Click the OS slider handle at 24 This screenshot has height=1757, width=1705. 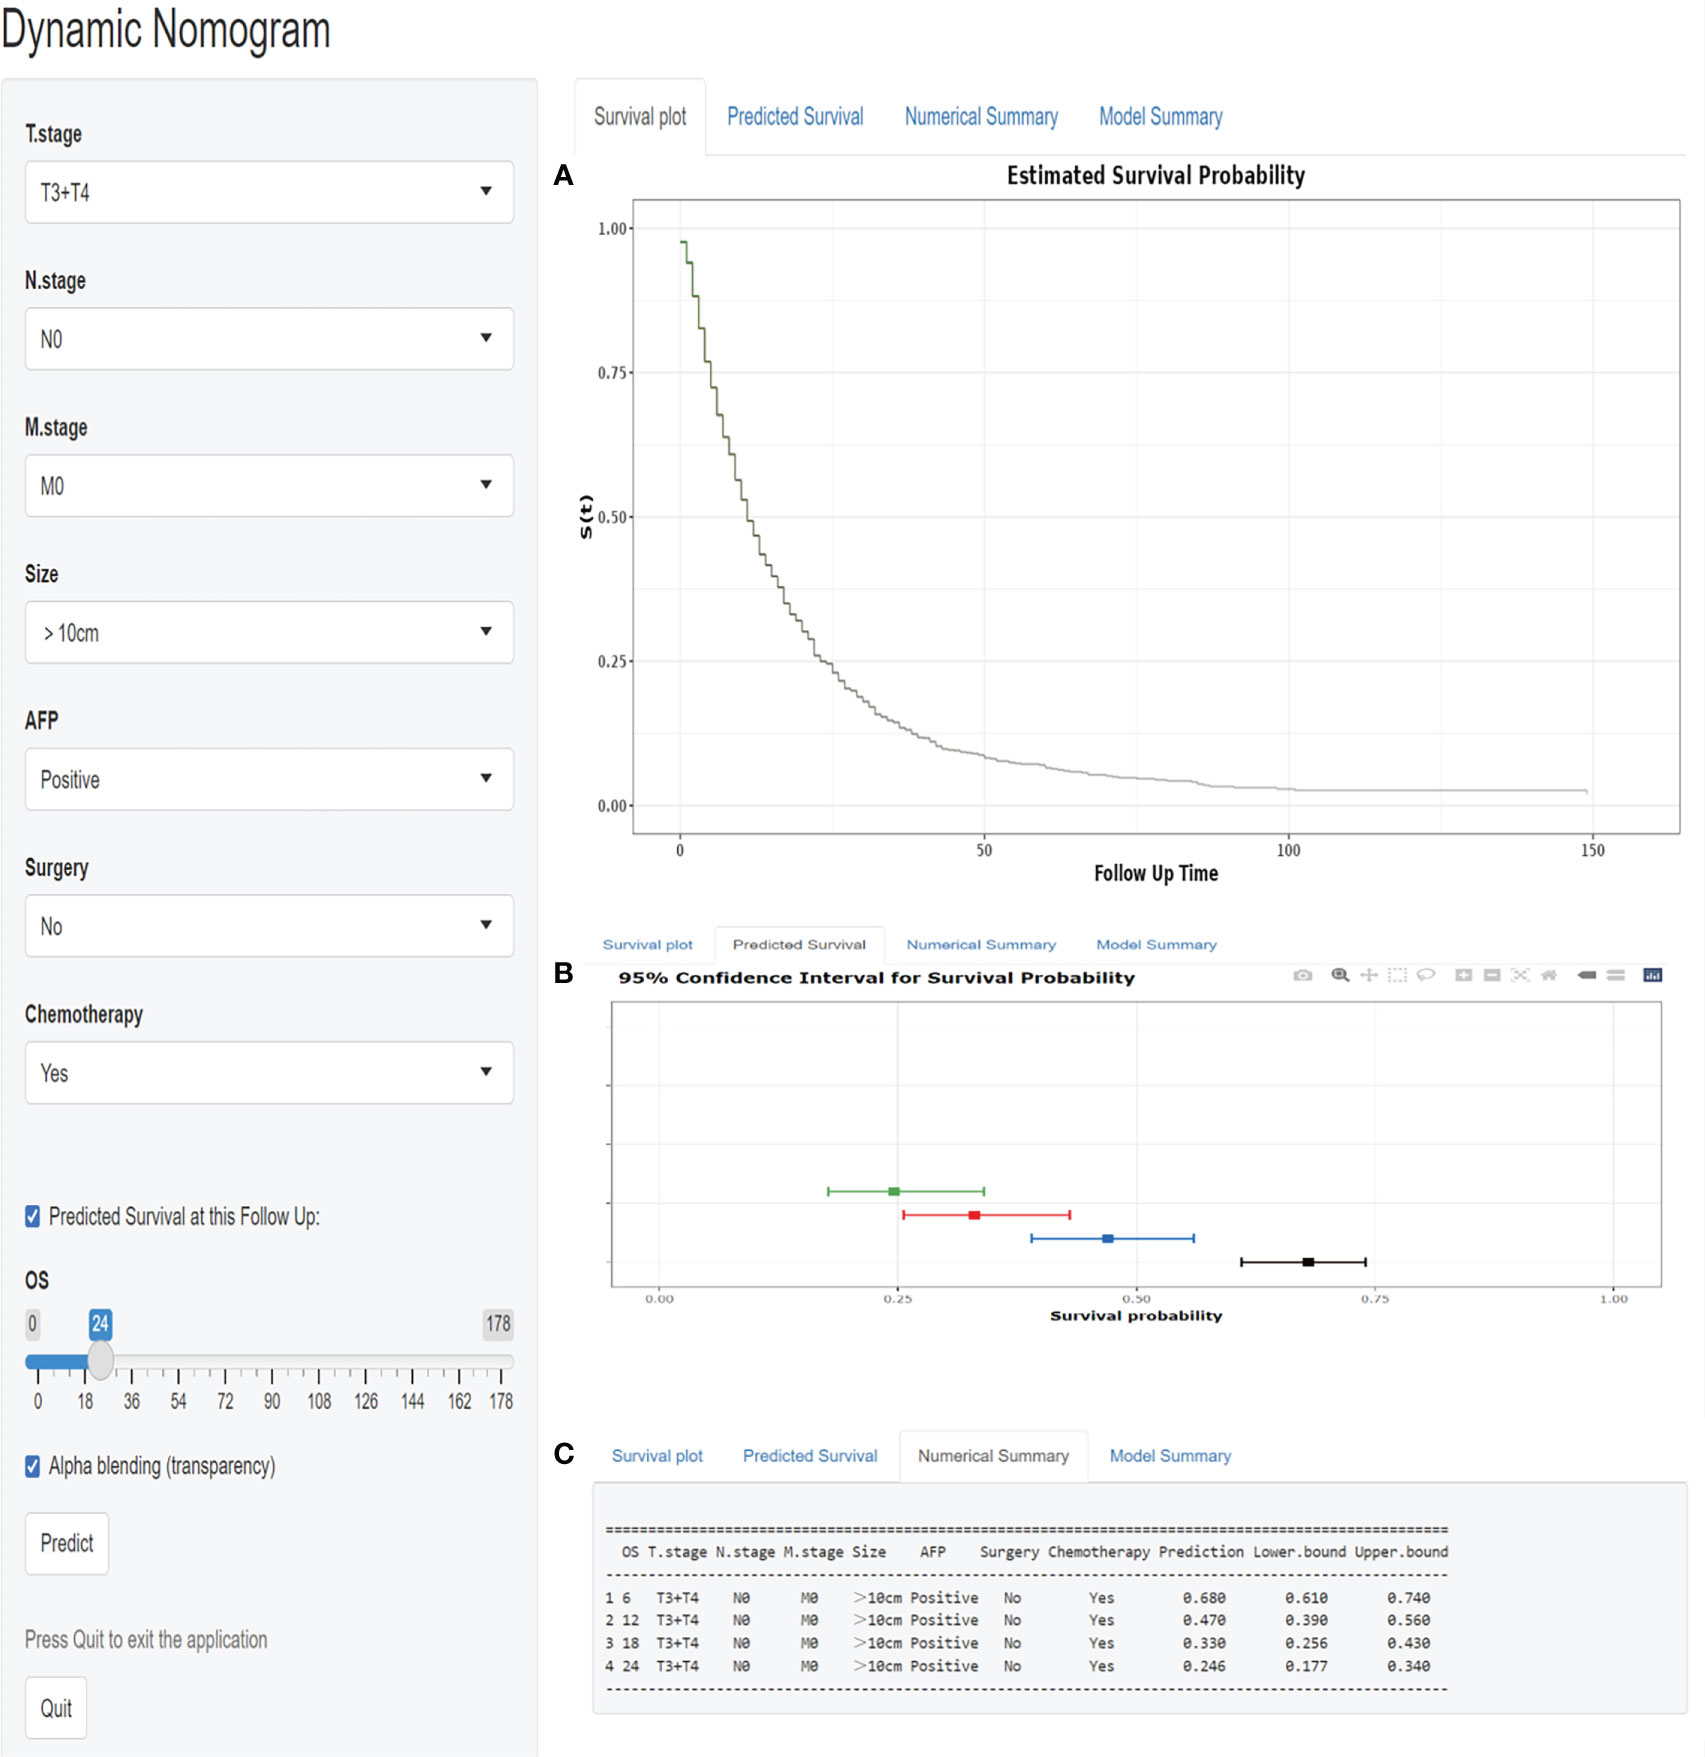(100, 1360)
